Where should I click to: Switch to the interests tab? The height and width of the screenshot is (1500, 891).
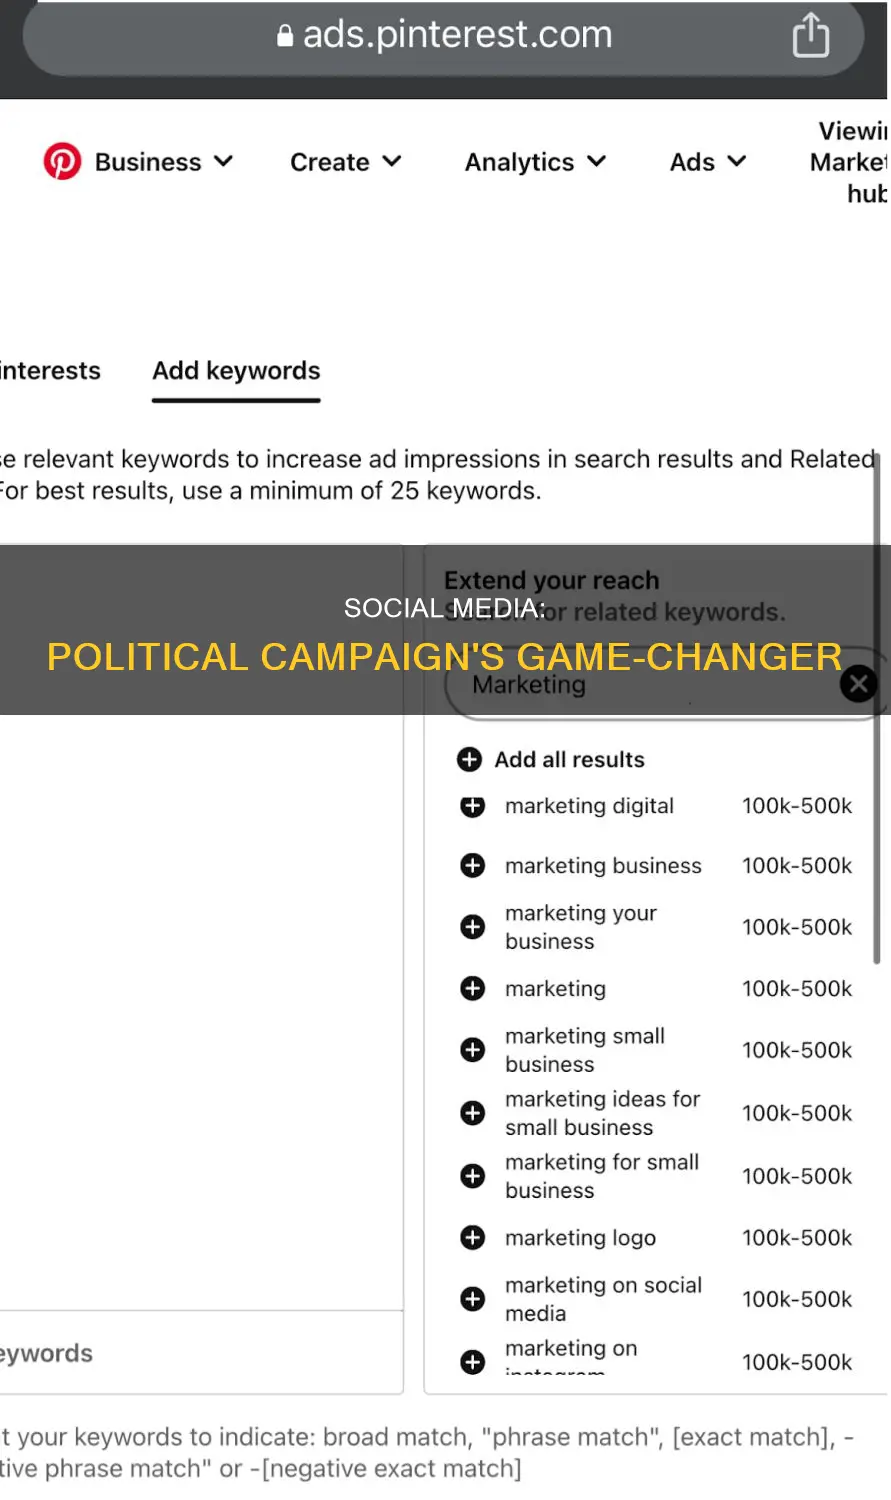[x=50, y=371]
